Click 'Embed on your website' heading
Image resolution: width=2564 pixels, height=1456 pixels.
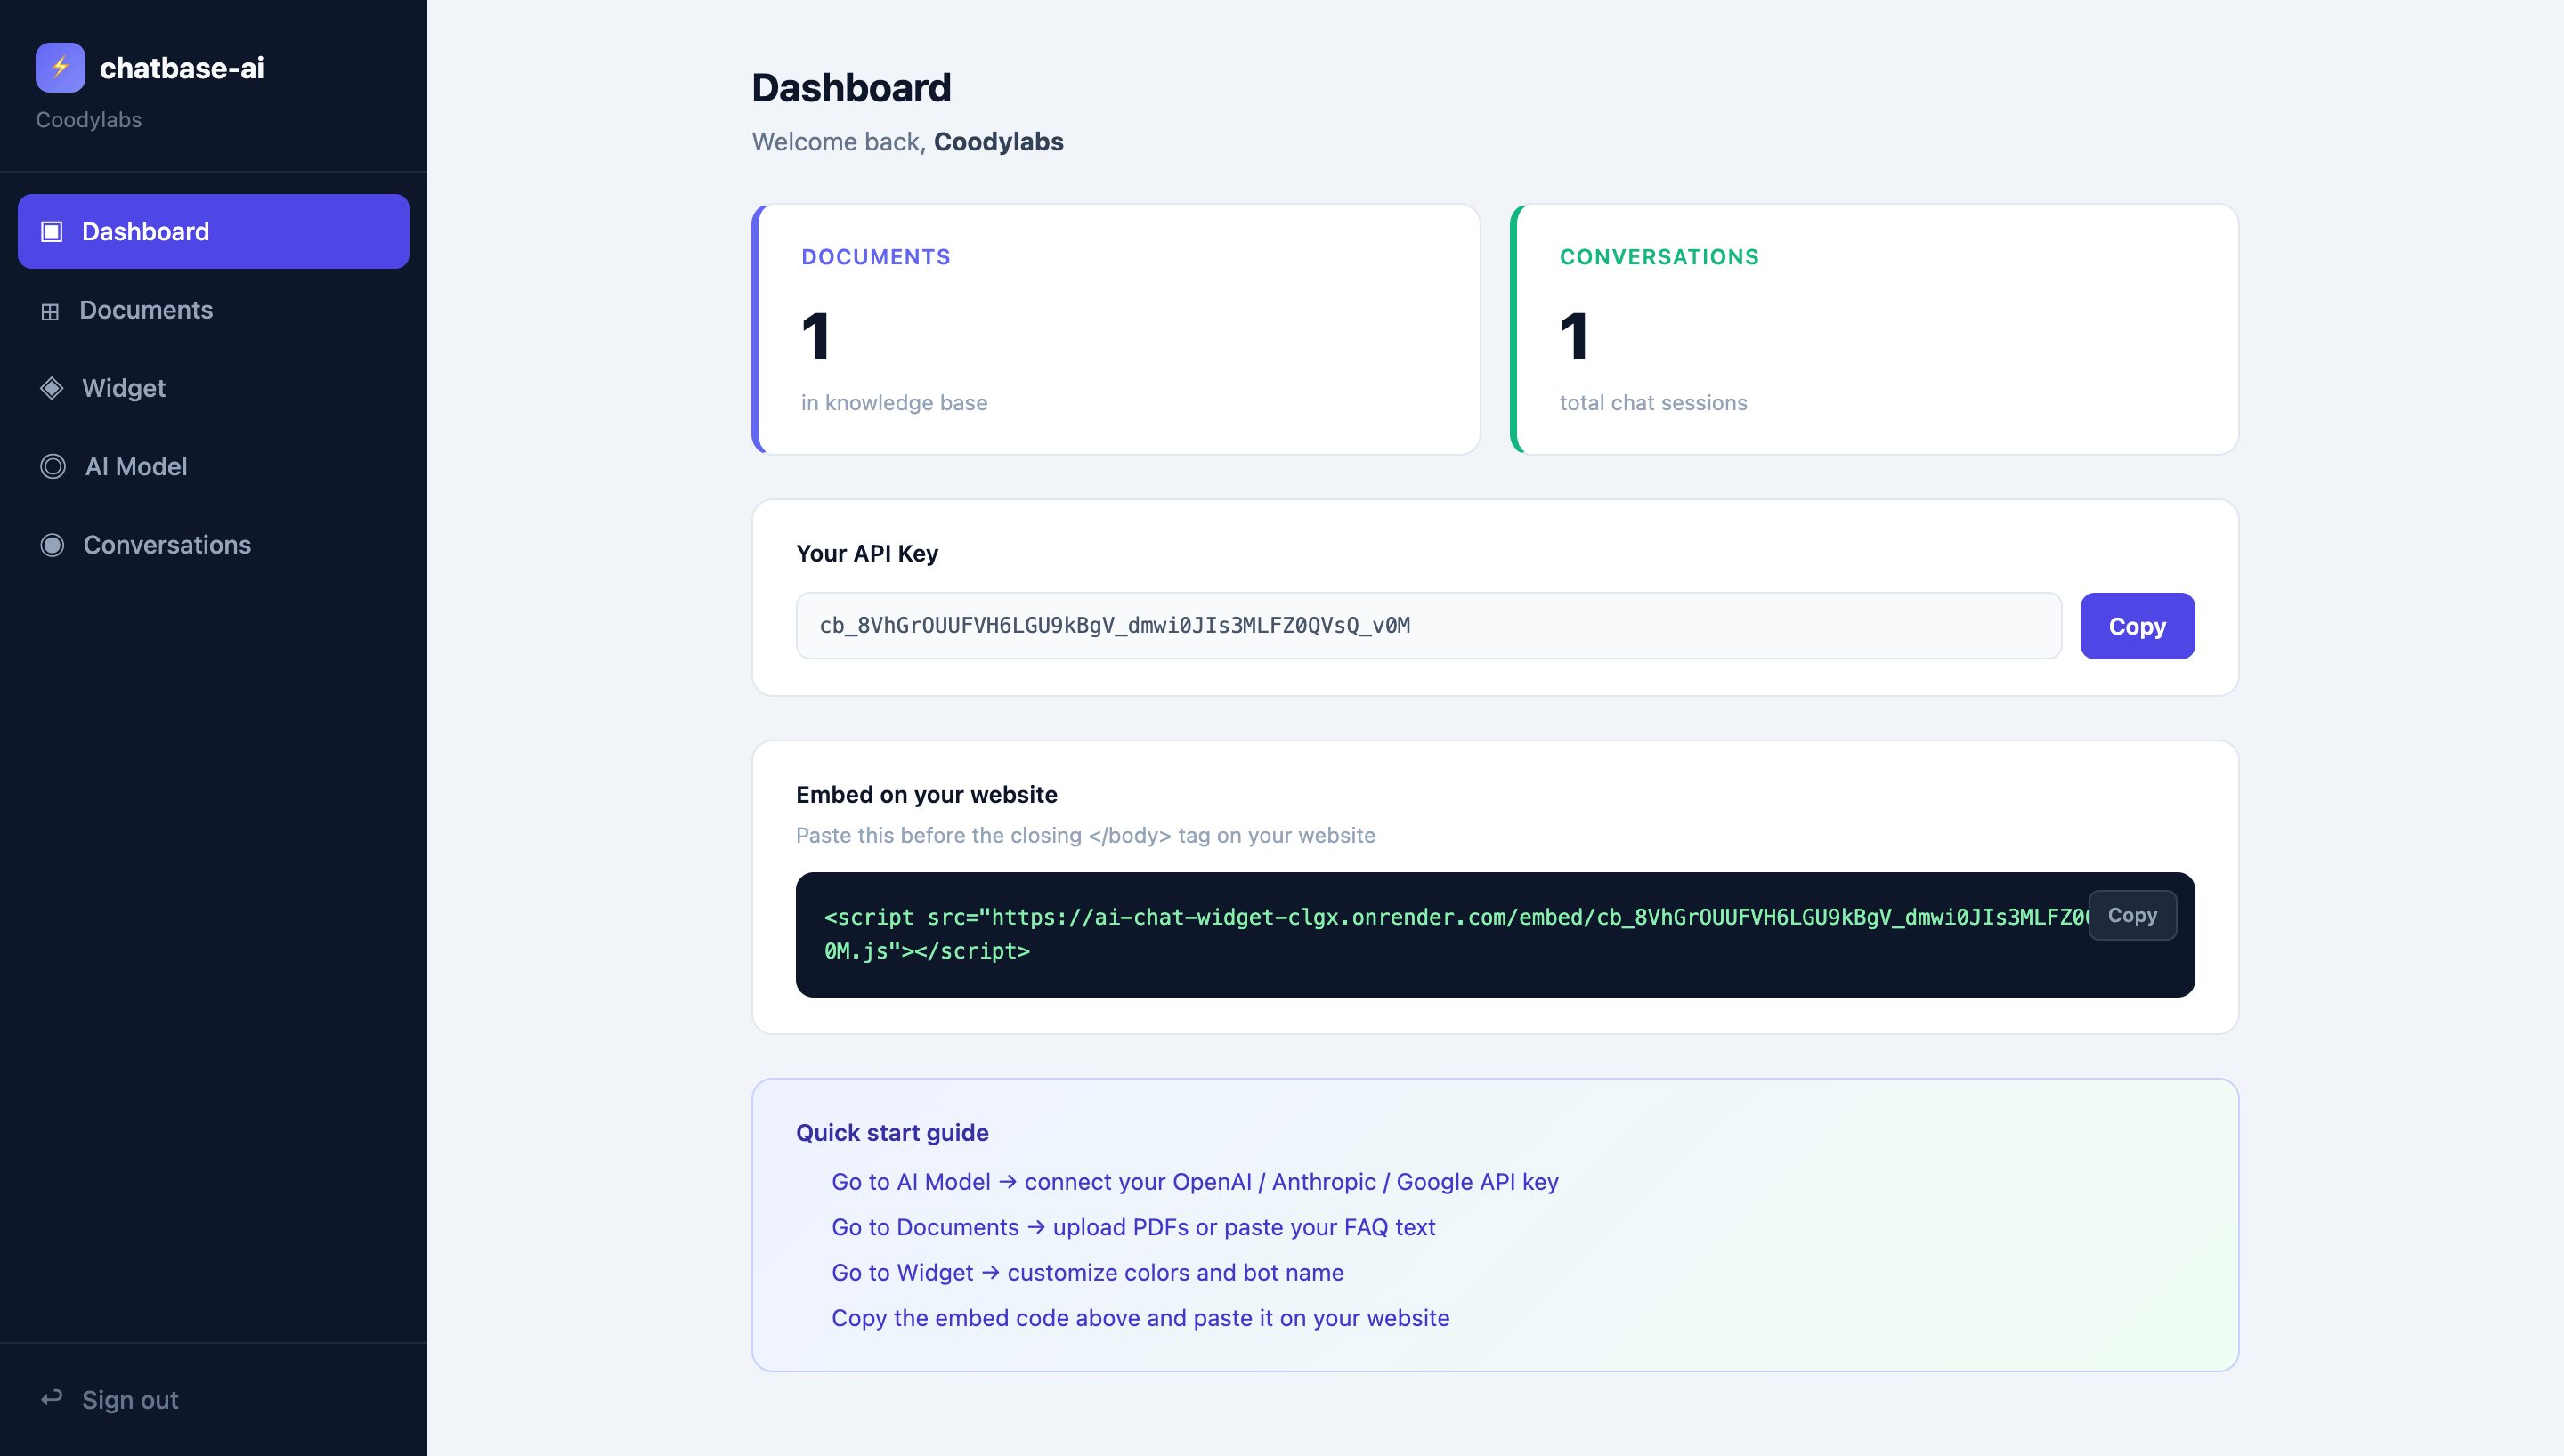(x=927, y=795)
